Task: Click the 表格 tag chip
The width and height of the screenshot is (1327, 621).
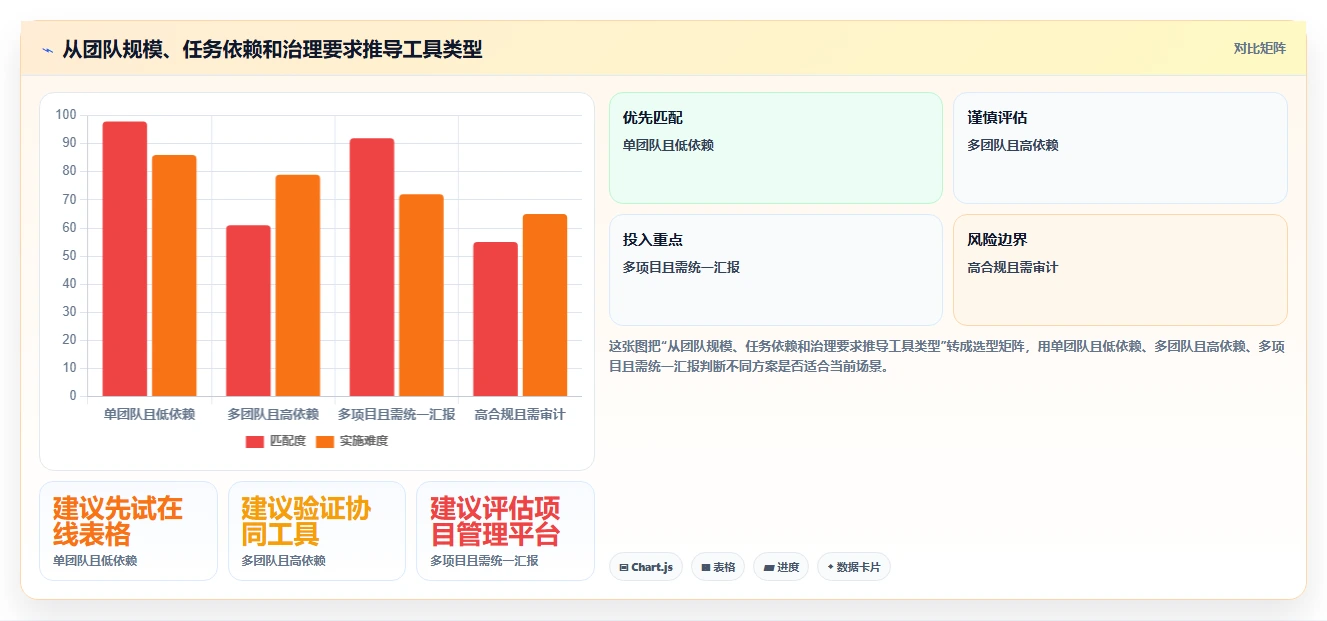Action: click(x=718, y=567)
